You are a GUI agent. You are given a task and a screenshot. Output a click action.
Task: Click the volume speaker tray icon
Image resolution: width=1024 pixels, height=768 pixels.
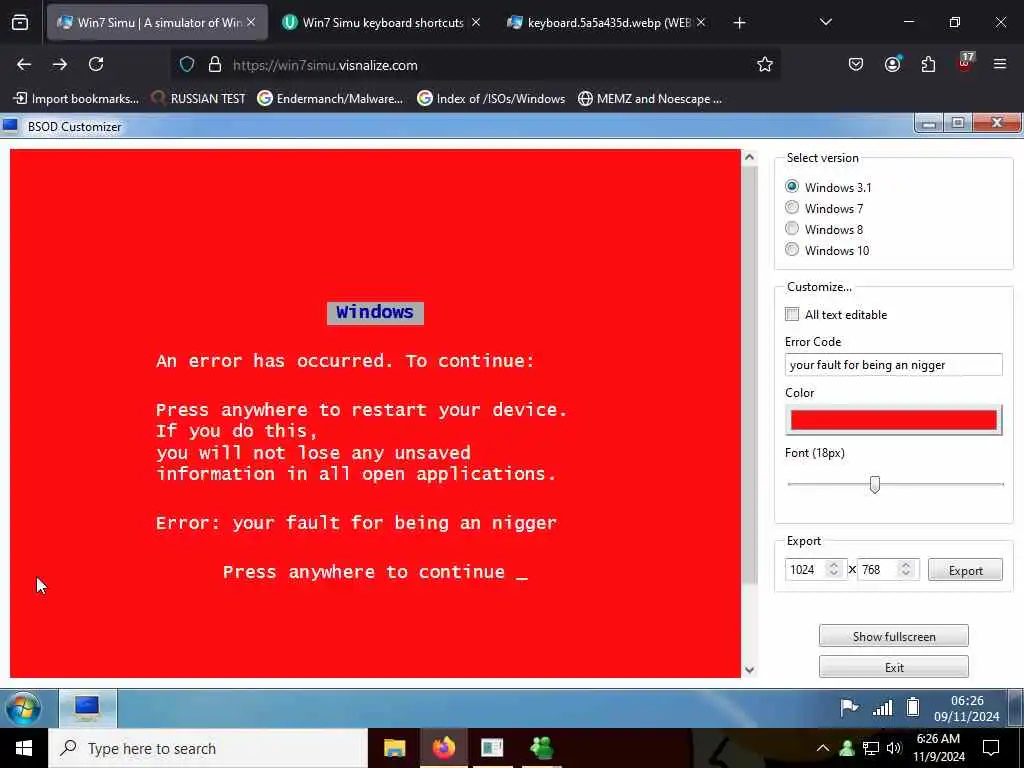coord(894,748)
